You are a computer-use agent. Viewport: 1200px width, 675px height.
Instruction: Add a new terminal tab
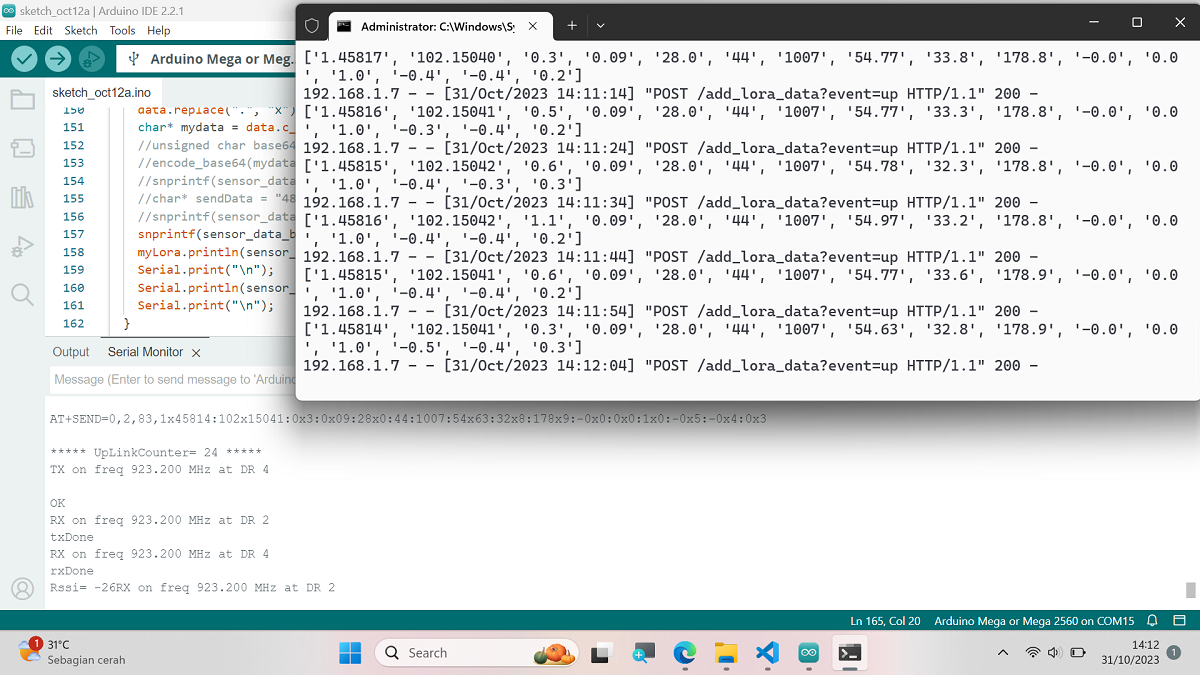pos(572,24)
